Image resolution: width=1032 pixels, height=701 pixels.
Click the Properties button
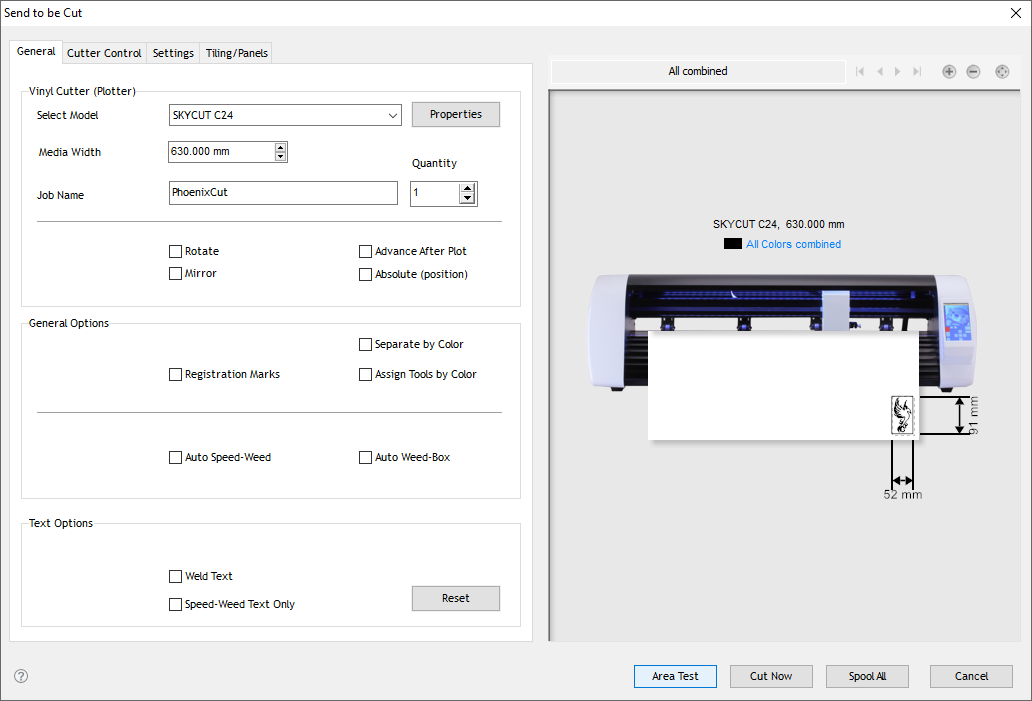455,115
